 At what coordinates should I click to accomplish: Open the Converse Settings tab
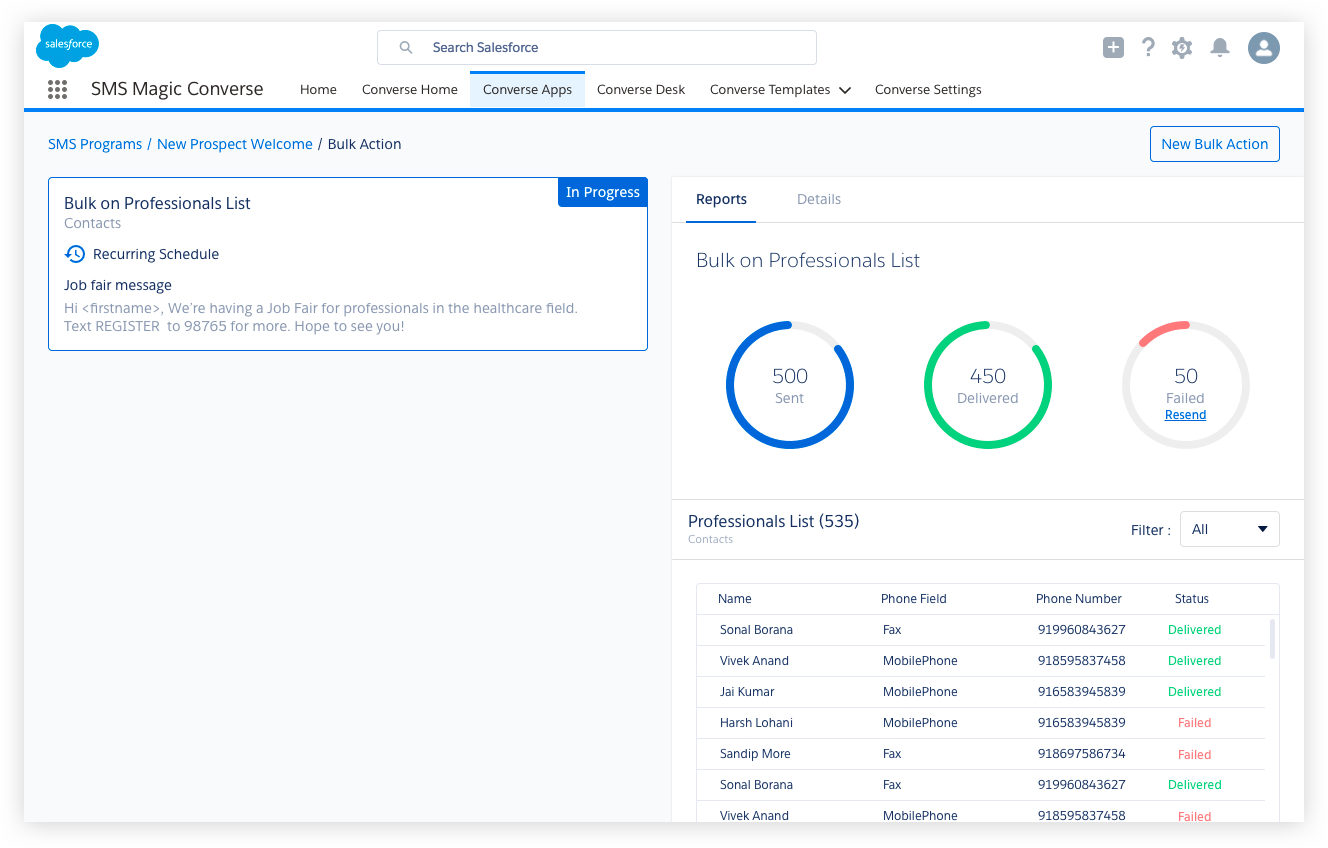pyautogui.click(x=928, y=89)
